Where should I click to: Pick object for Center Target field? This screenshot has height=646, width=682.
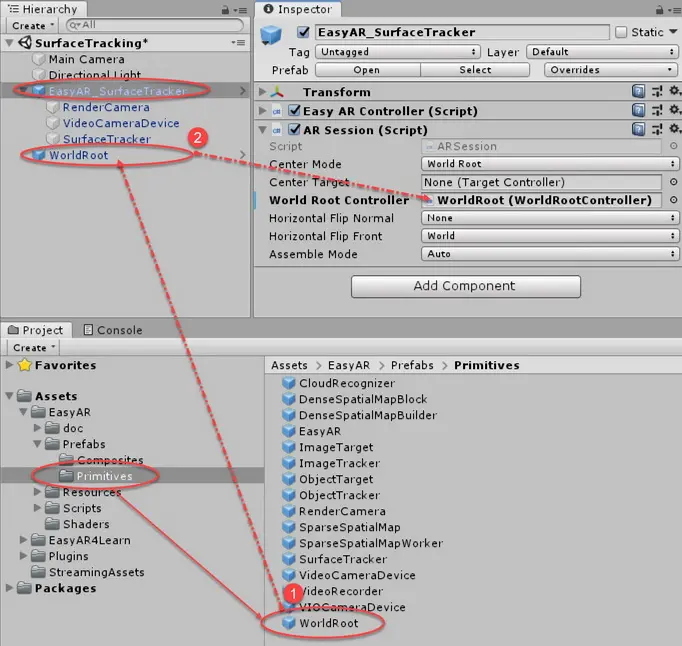[x=673, y=182]
